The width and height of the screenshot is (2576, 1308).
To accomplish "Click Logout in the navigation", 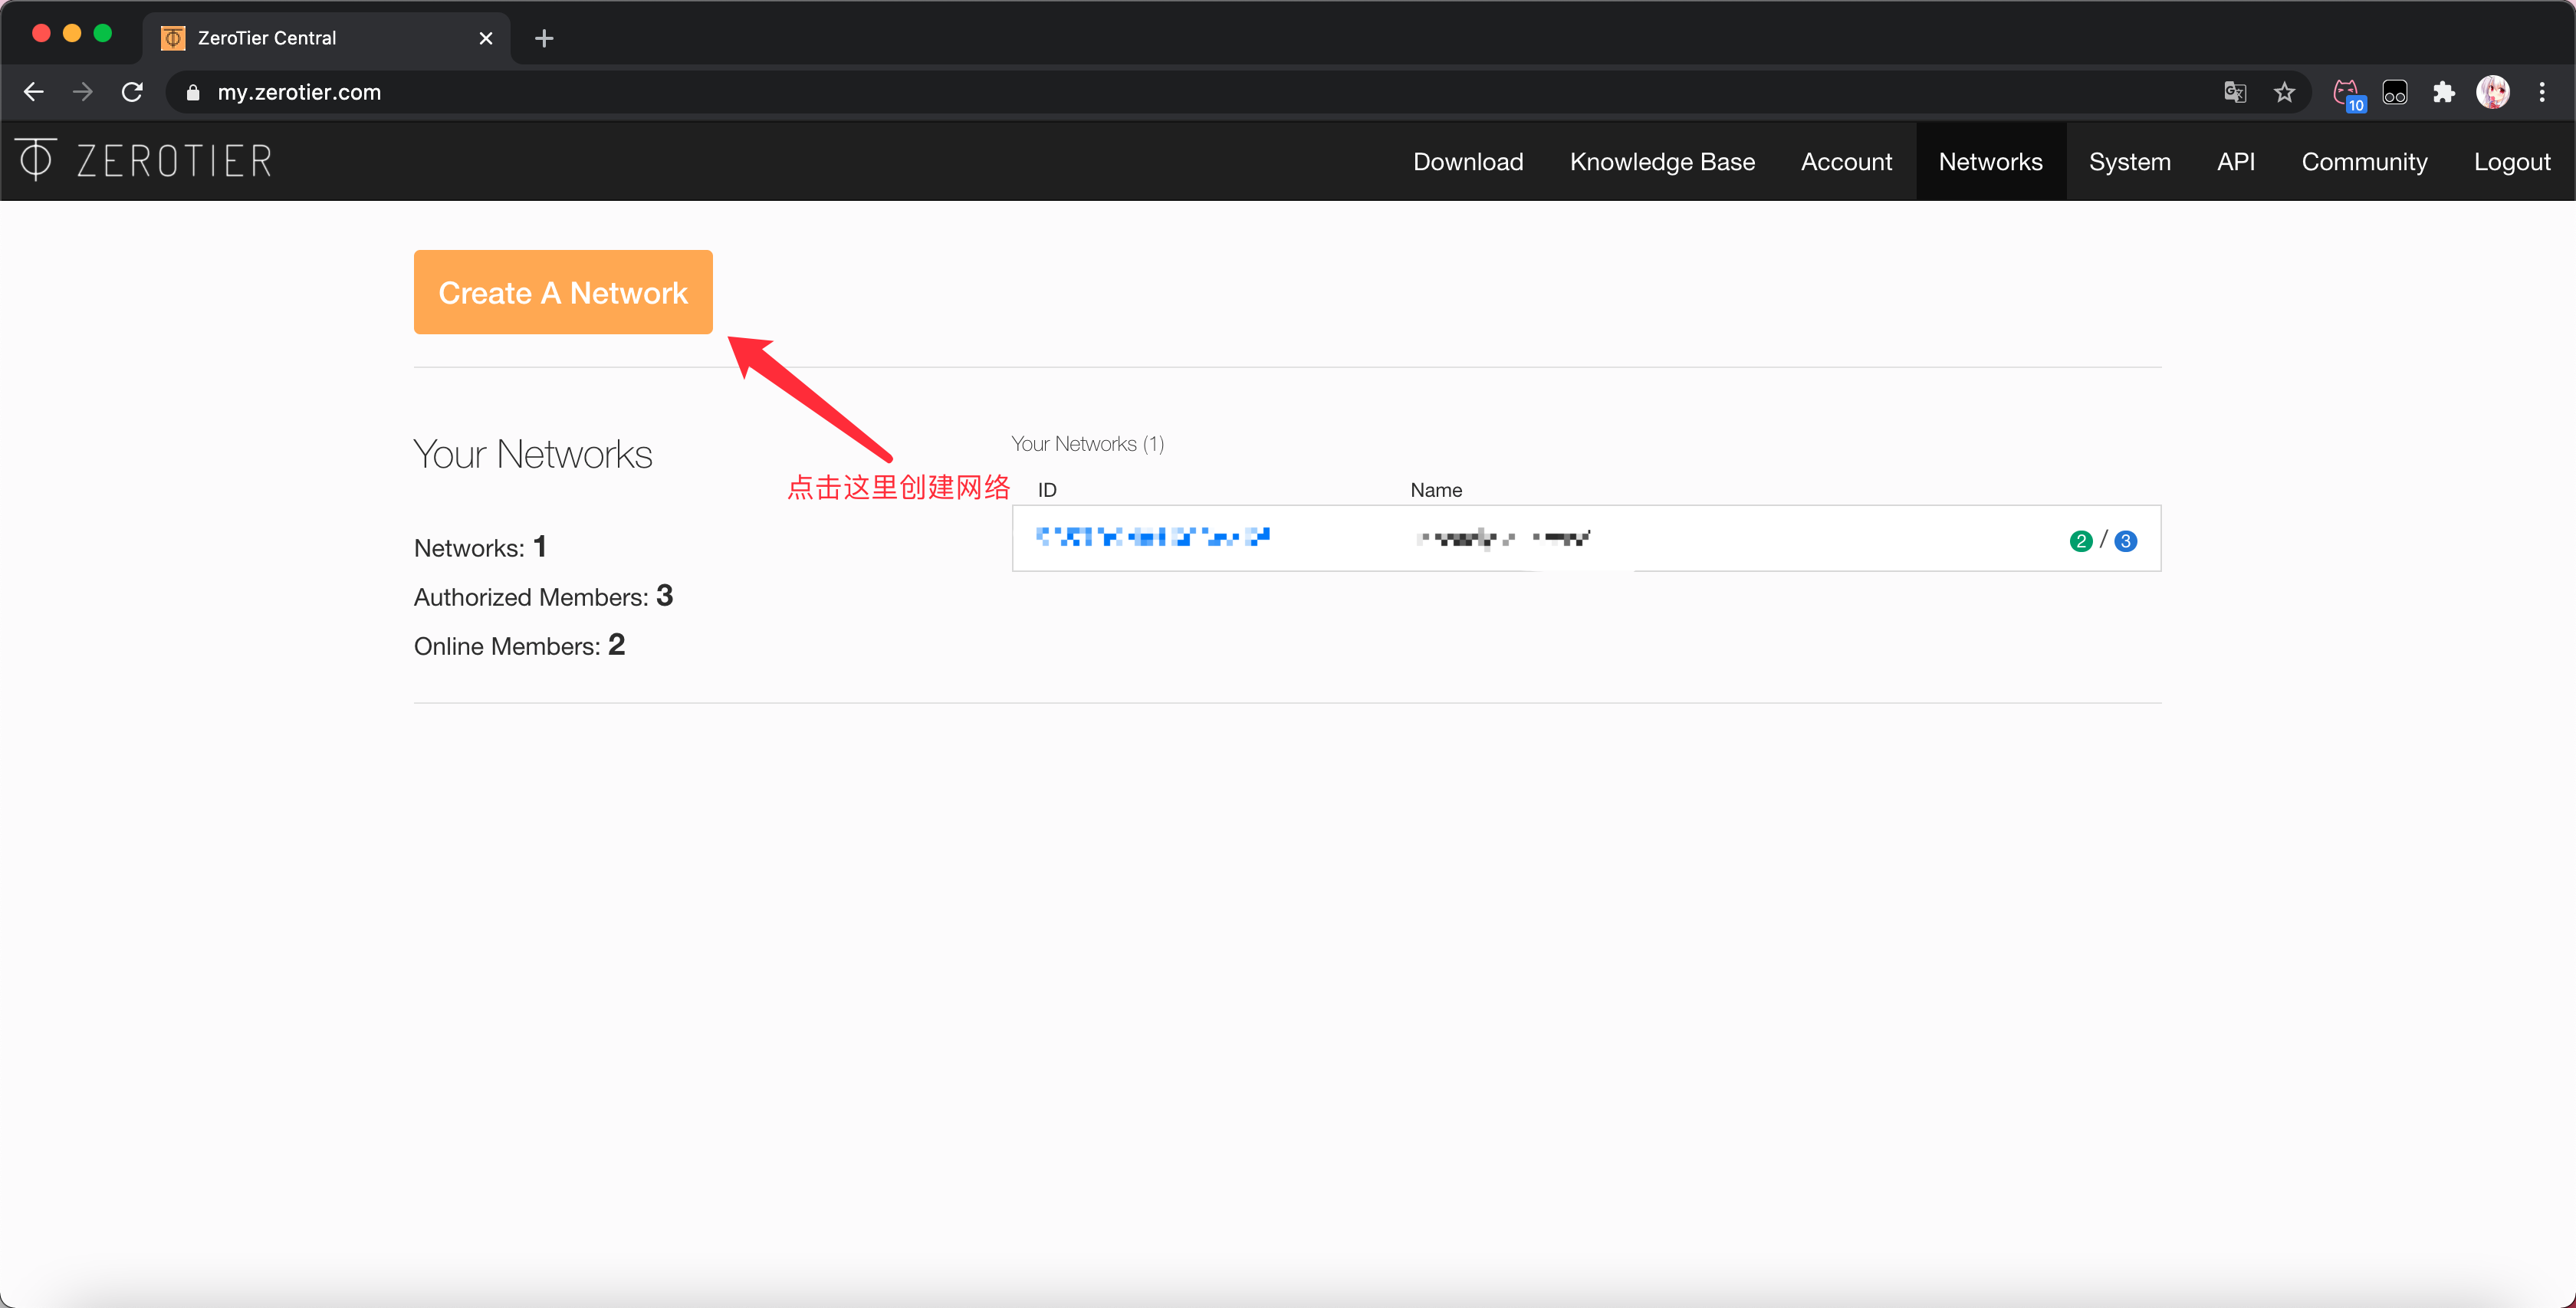I will (2511, 162).
